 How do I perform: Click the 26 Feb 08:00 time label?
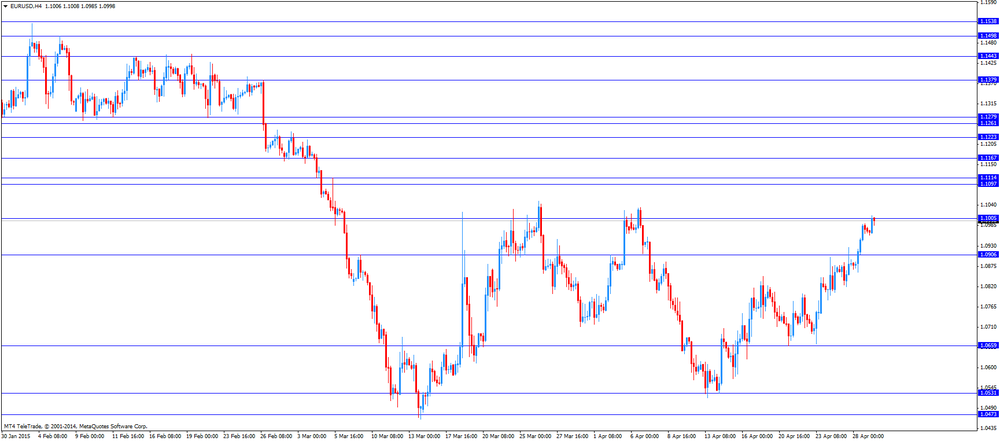(x=274, y=437)
